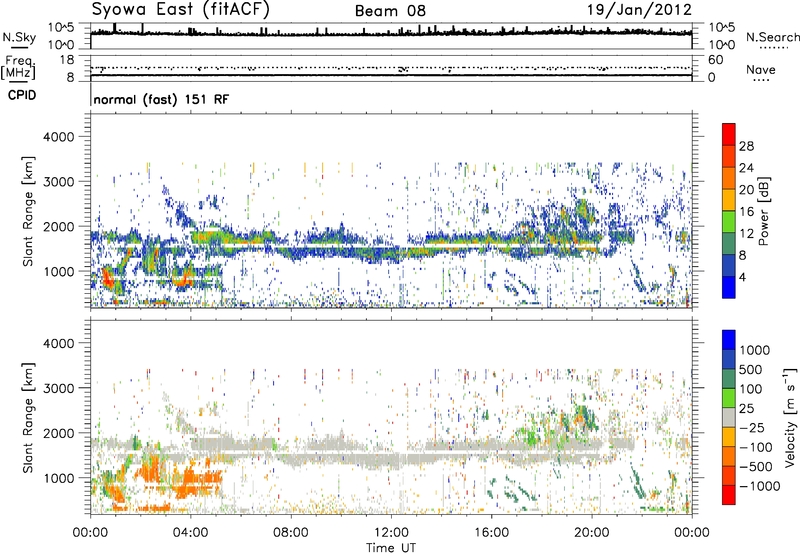Click the 'Nave' legend label
This screenshot has height=554, width=800.
(761, 70)
